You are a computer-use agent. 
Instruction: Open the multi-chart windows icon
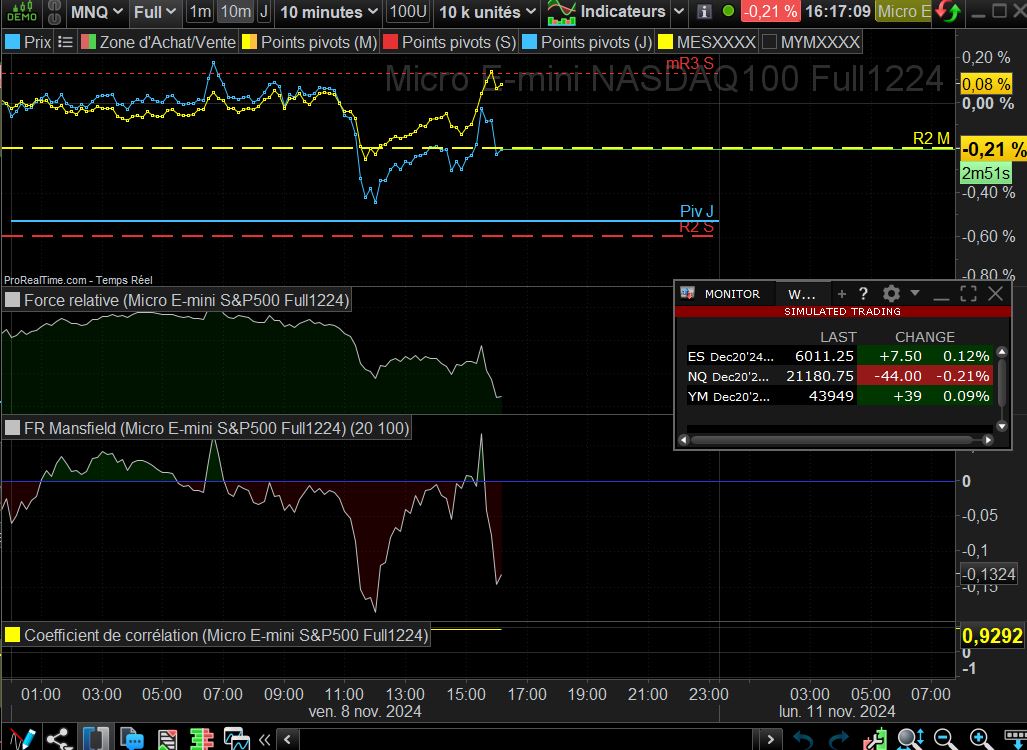point(236,739)
